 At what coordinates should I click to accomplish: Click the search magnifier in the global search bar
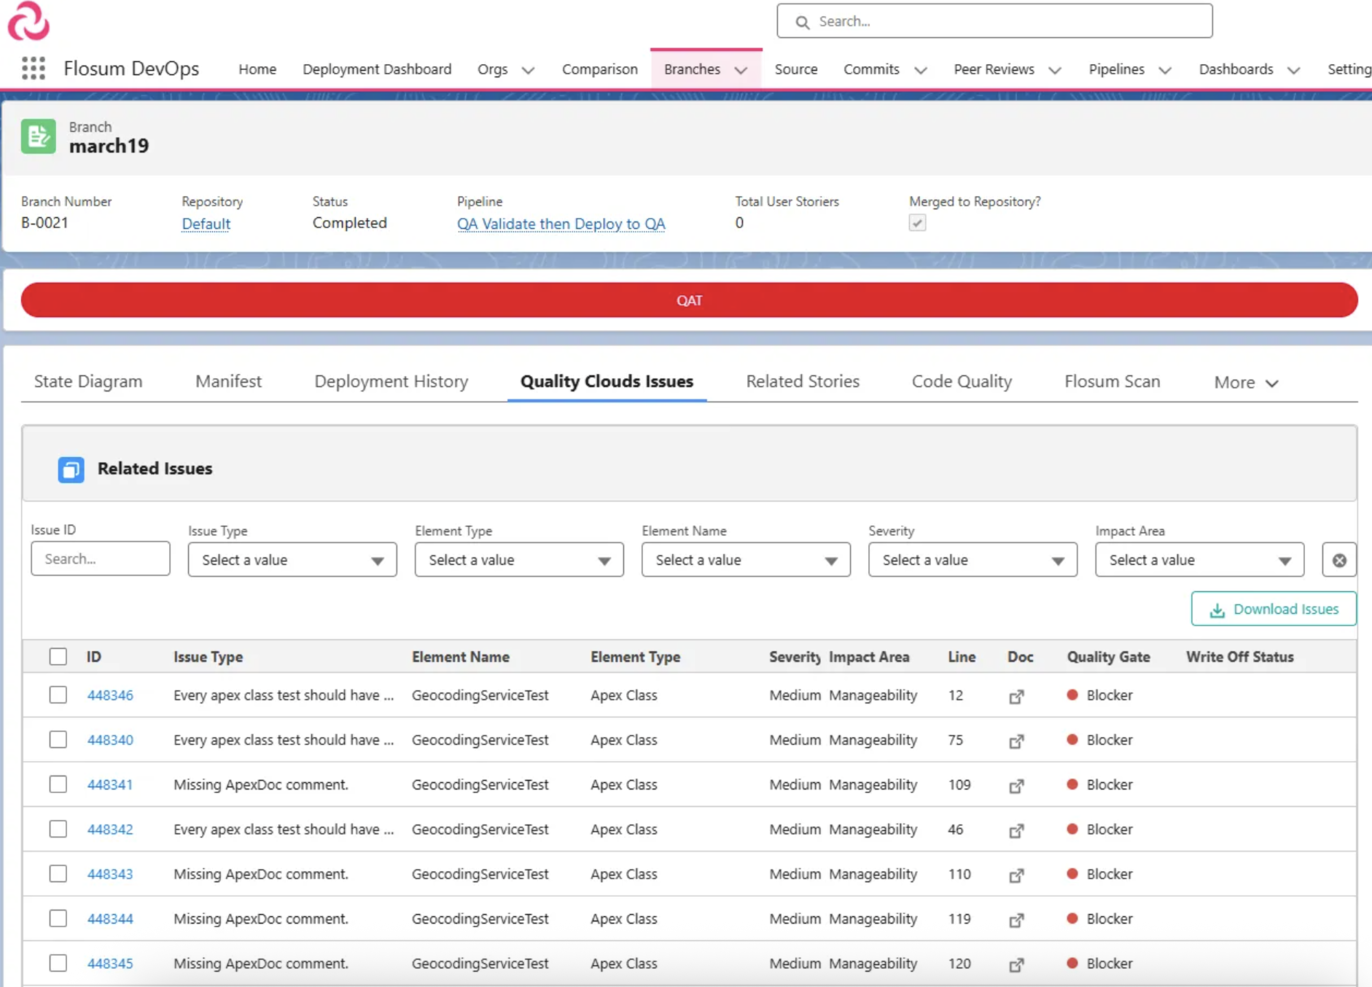pos(801,21)
